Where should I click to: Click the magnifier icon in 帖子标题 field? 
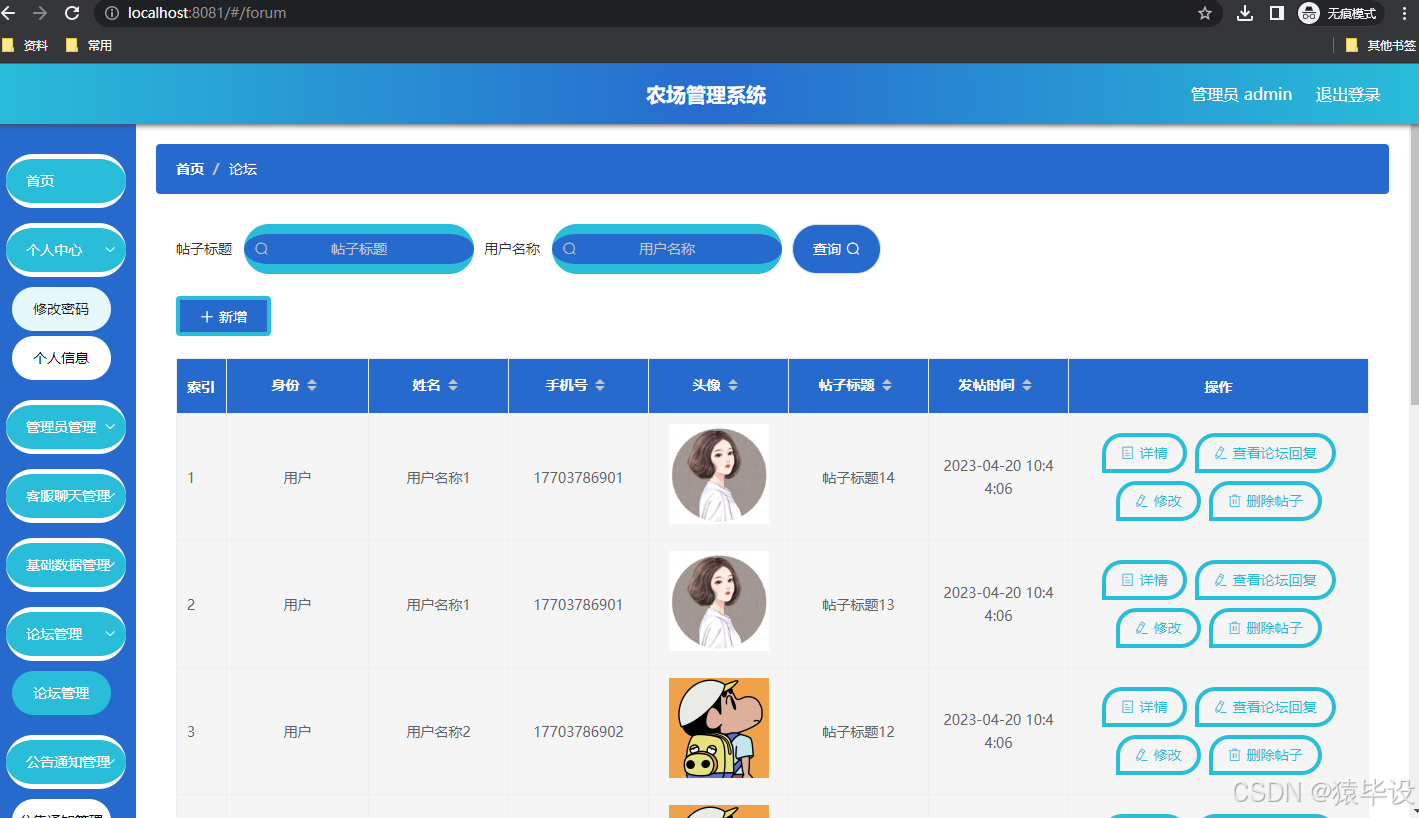[x=262, y=249]
